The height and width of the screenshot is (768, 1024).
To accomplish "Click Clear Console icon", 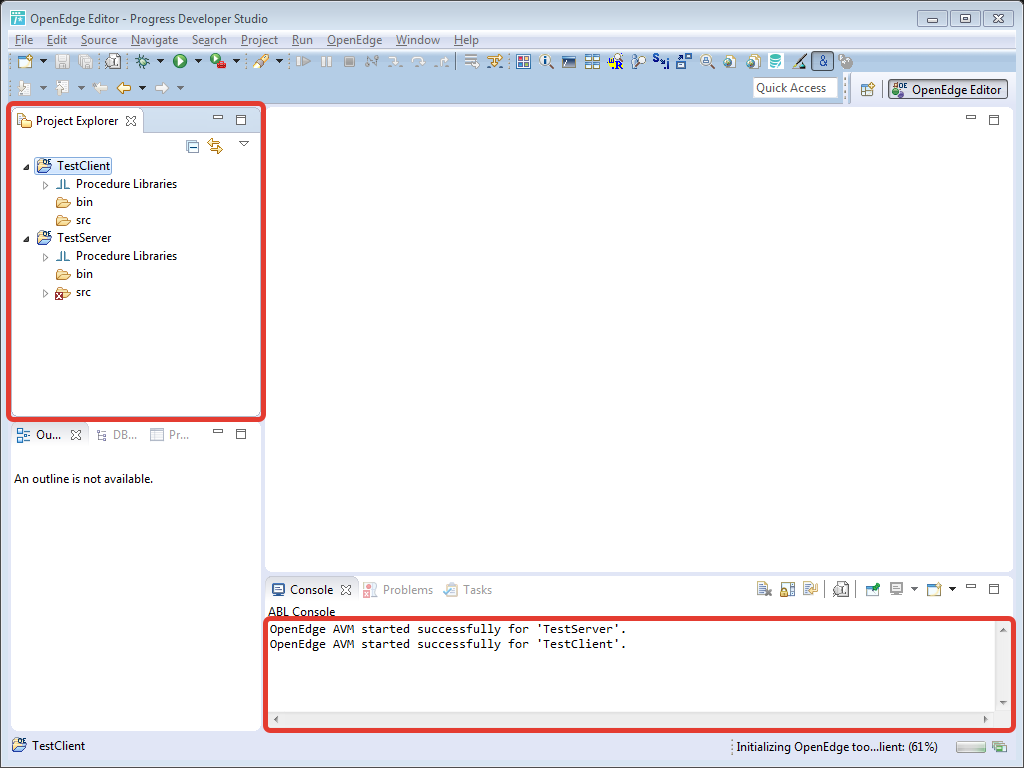I will coord(764,590).
